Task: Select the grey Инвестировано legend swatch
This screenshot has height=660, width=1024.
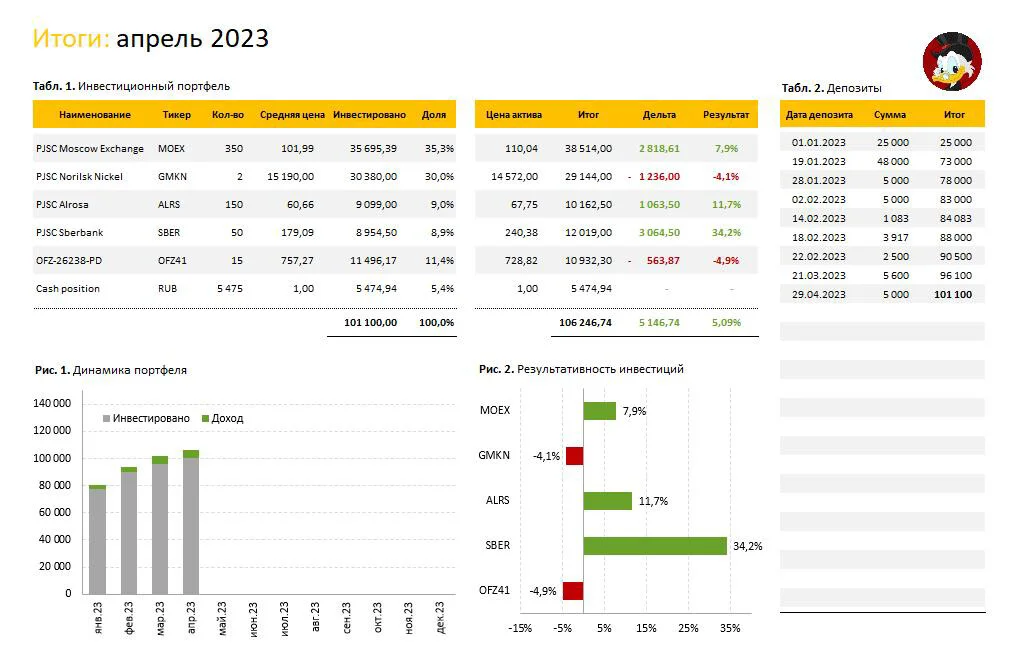Action: (x=106, y=418)
